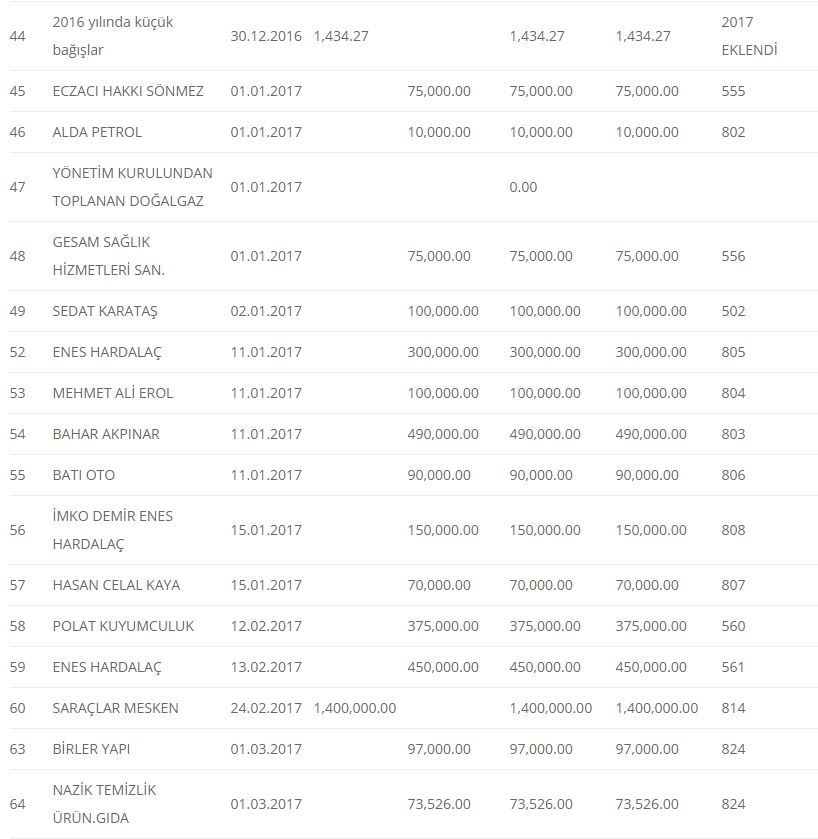Image resolution: width=818 pixels, height=839 pixels.
Task: Select the 2017 EKLENDİ note cell
Action: (748, 36)
